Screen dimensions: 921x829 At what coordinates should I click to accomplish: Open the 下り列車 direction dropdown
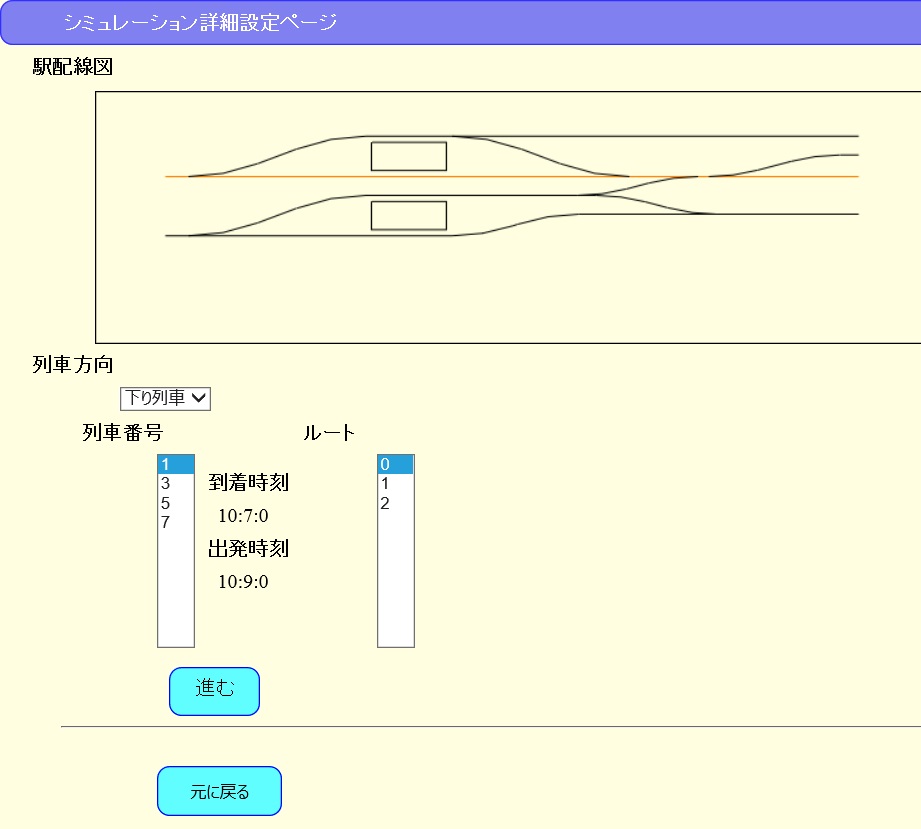164,397
